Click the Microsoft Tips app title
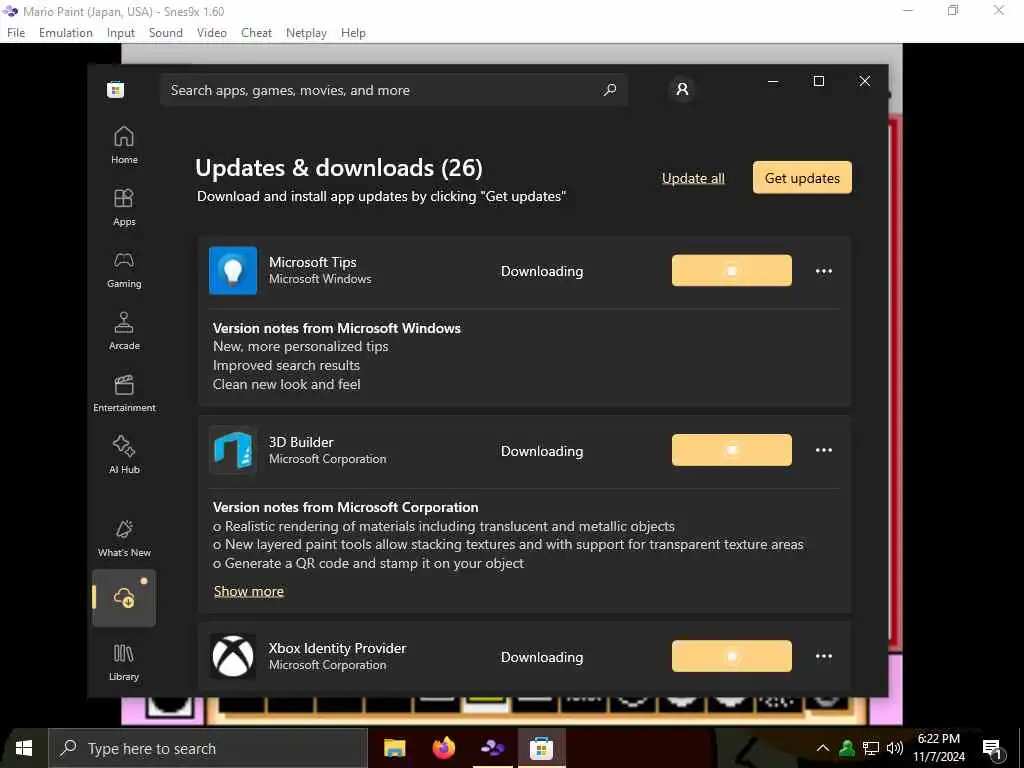Image resolution: width=1024 pixels, height=768 pixels. [x=313, y=262]
